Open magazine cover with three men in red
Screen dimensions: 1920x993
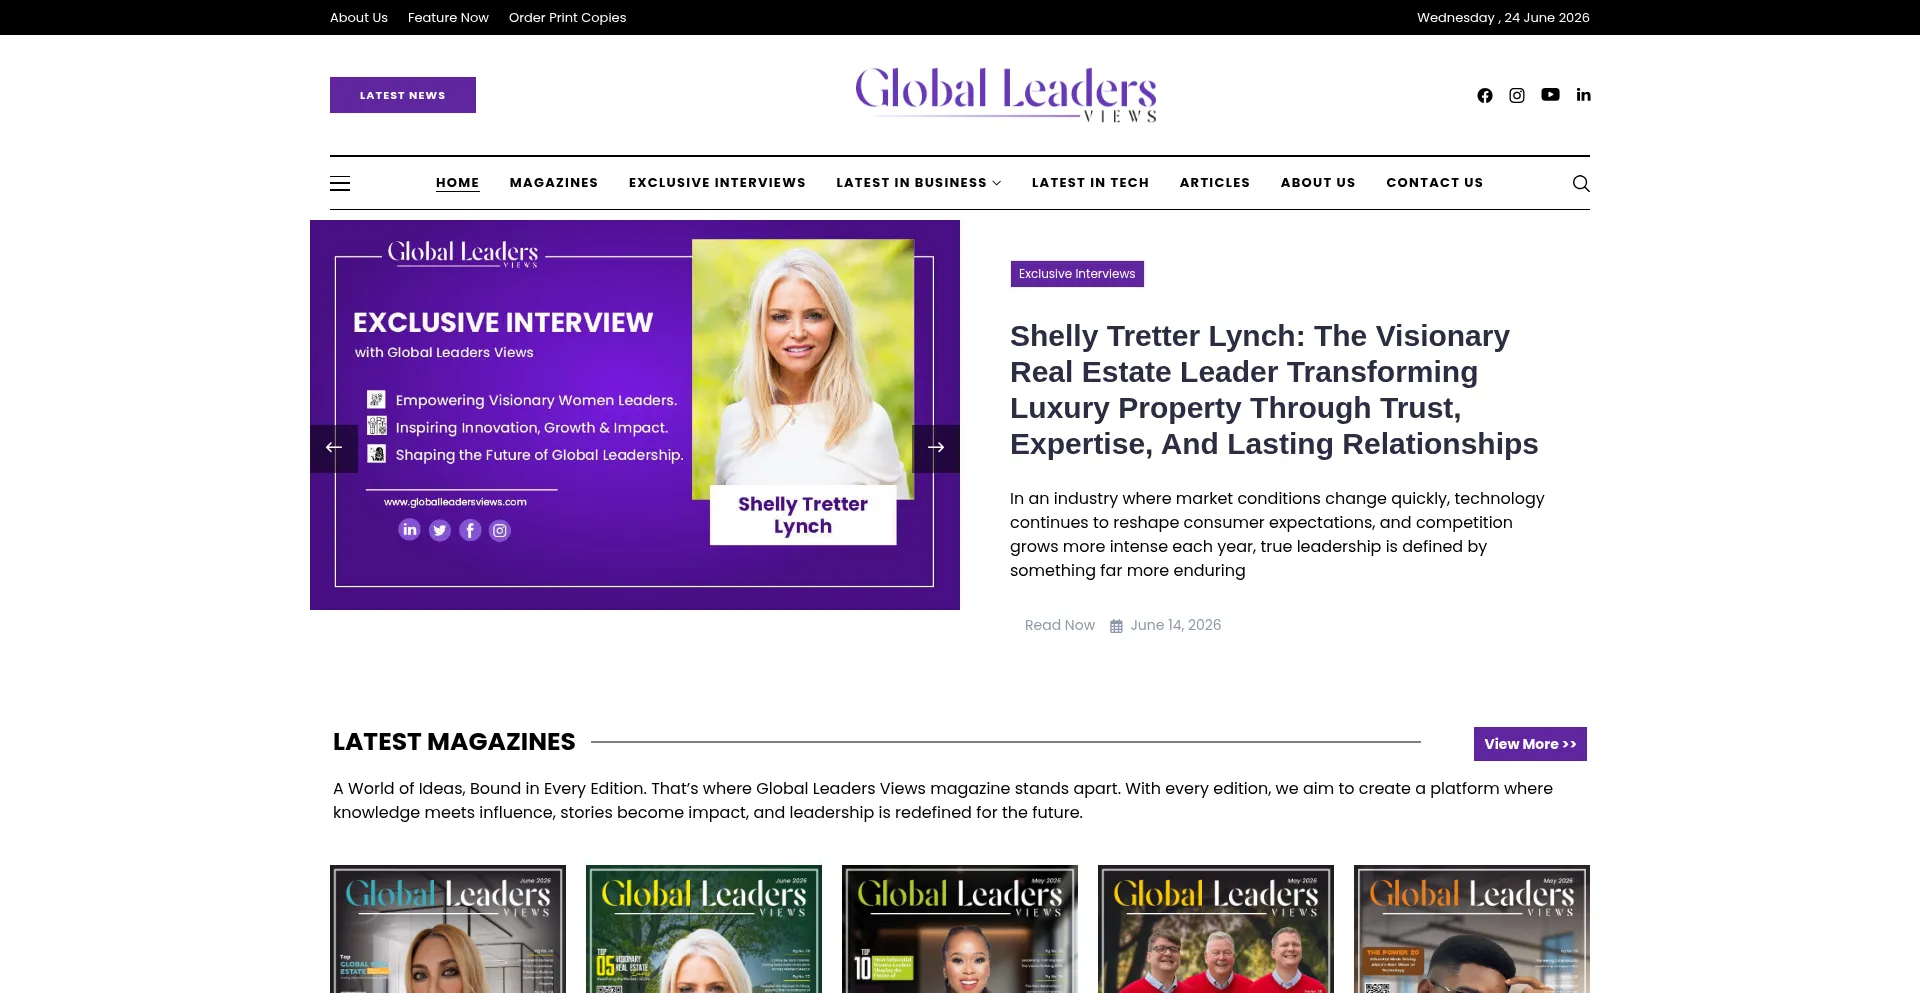click(x=1216, y=929)
